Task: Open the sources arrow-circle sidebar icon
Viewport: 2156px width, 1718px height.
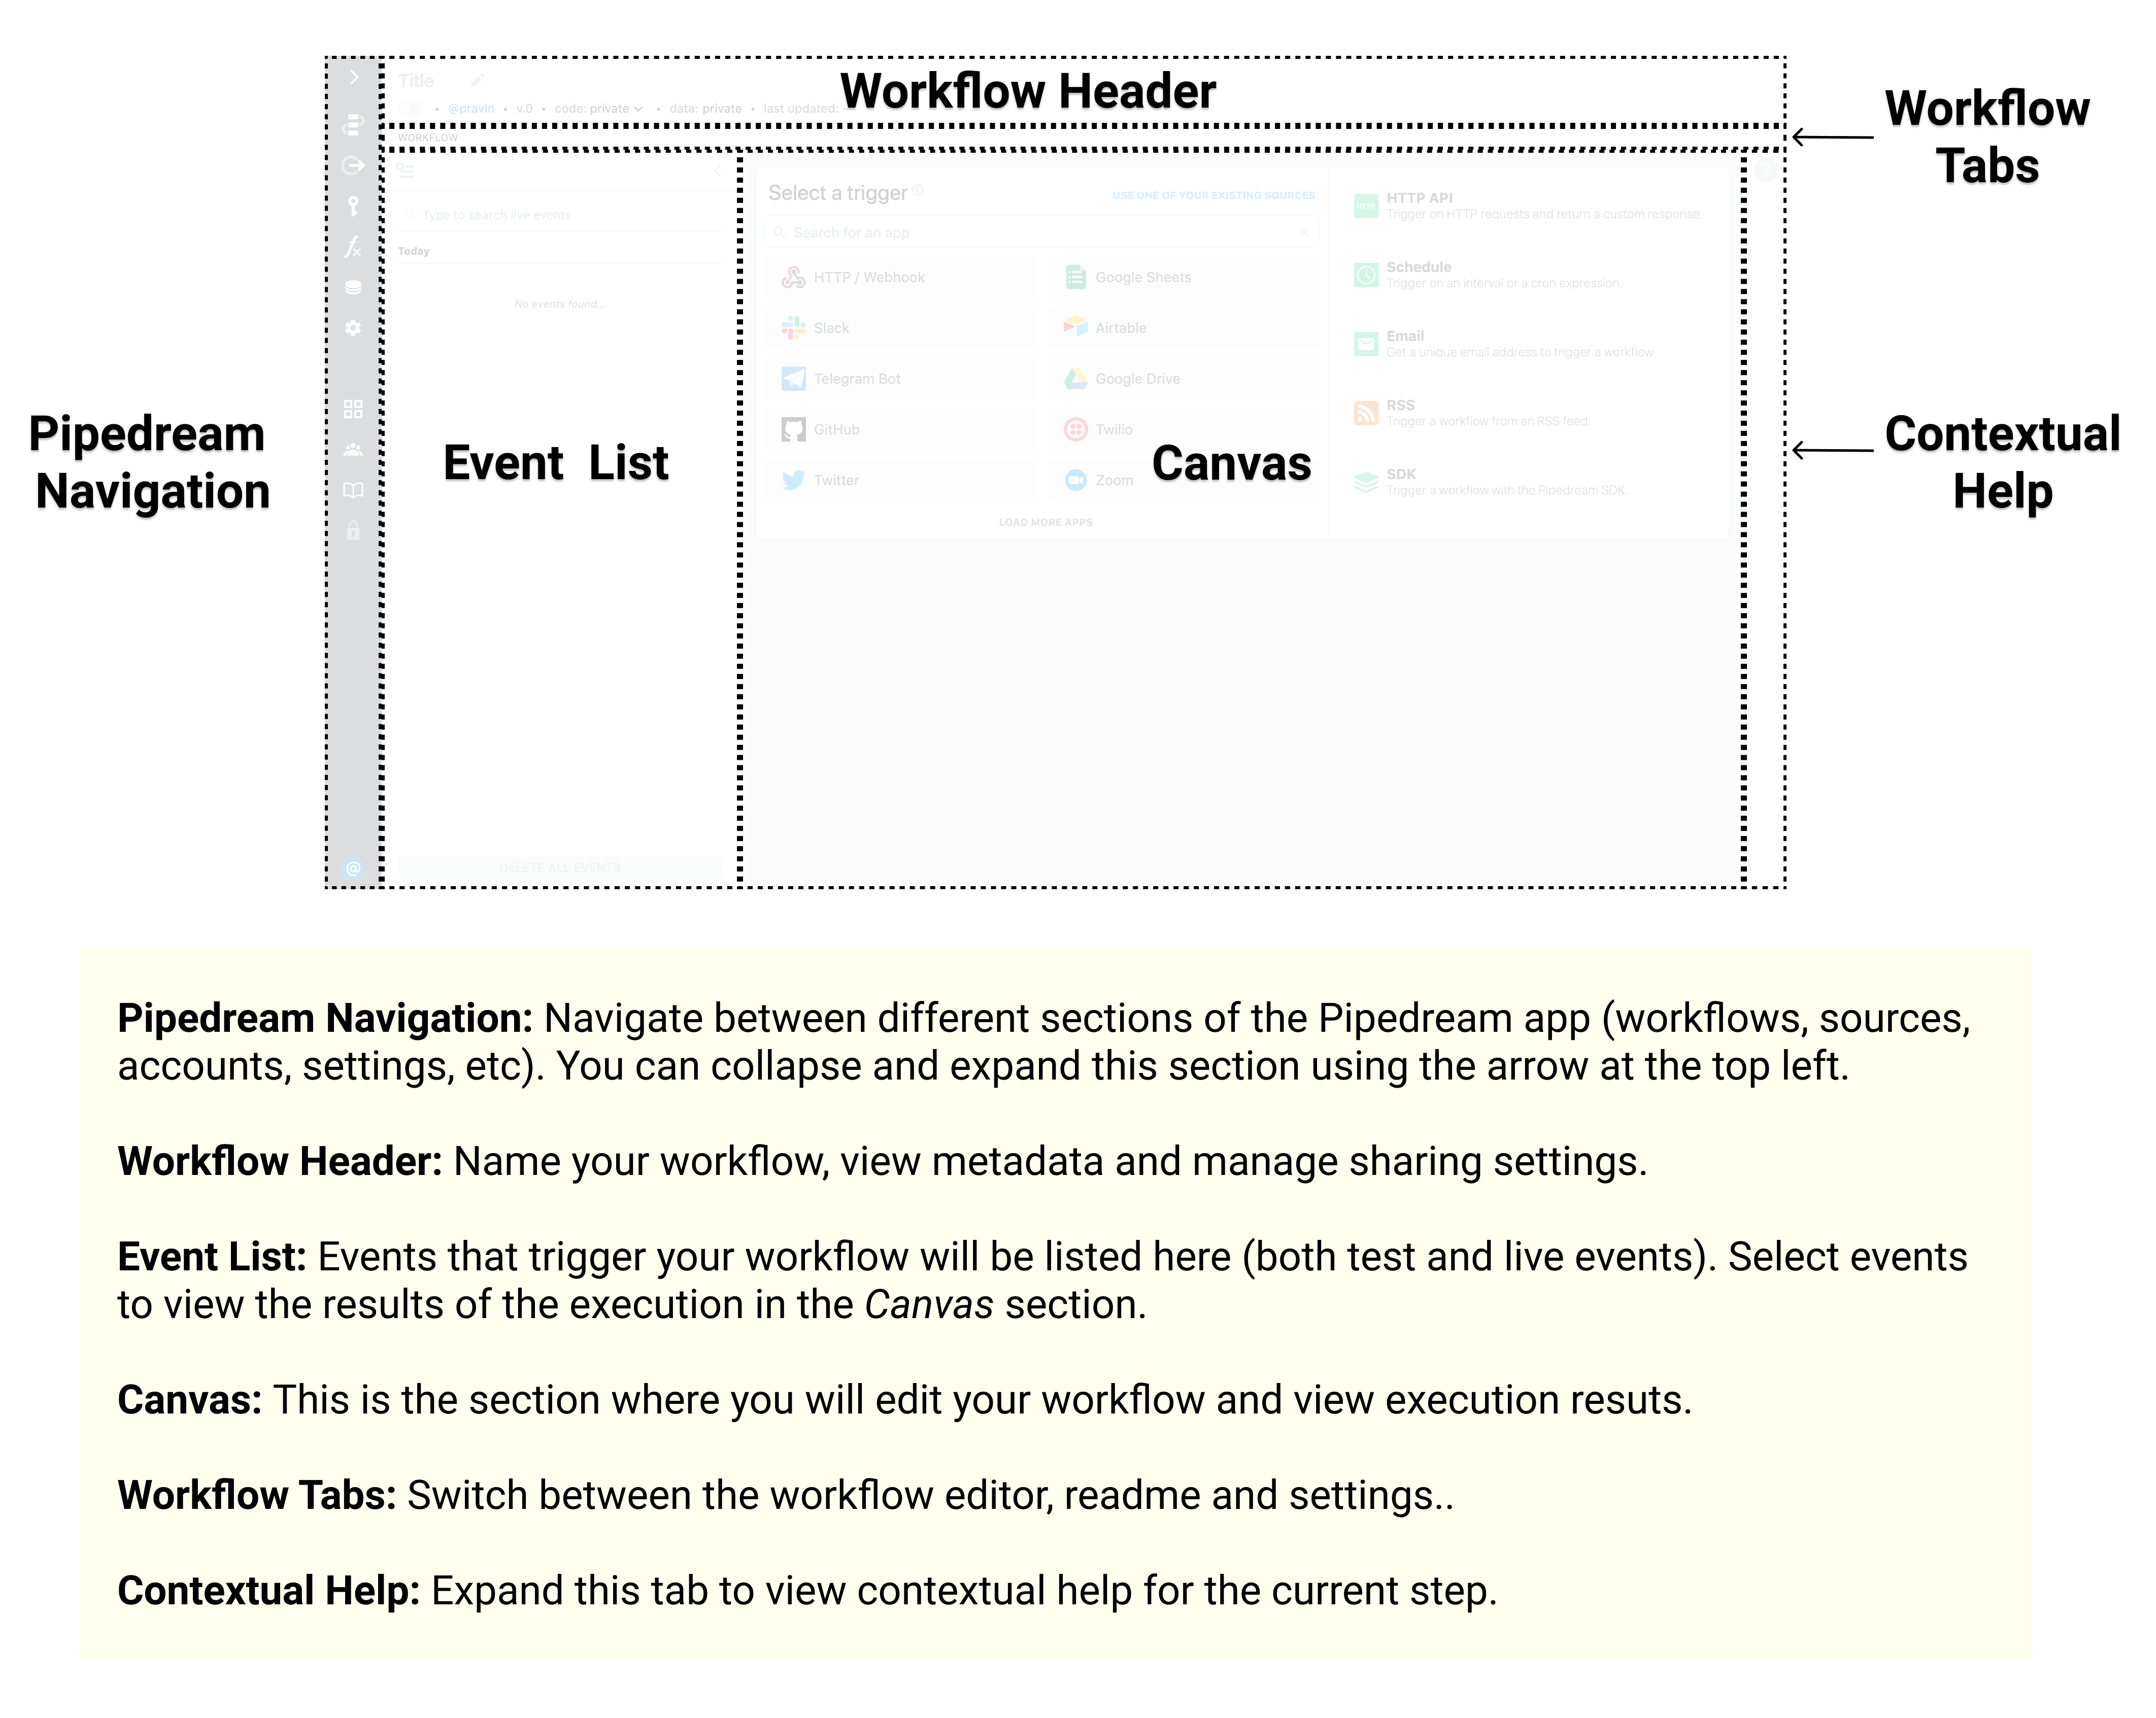Action: pyautogui.click(x=352, y=166)
